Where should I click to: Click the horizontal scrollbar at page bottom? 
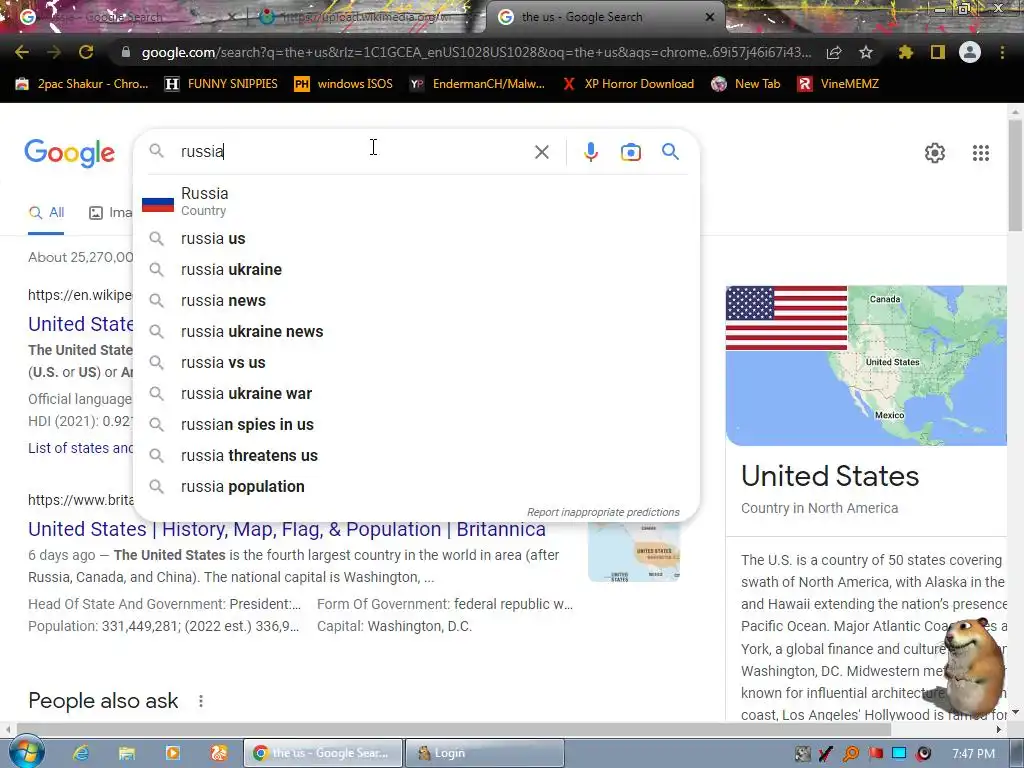pos(454,729)
